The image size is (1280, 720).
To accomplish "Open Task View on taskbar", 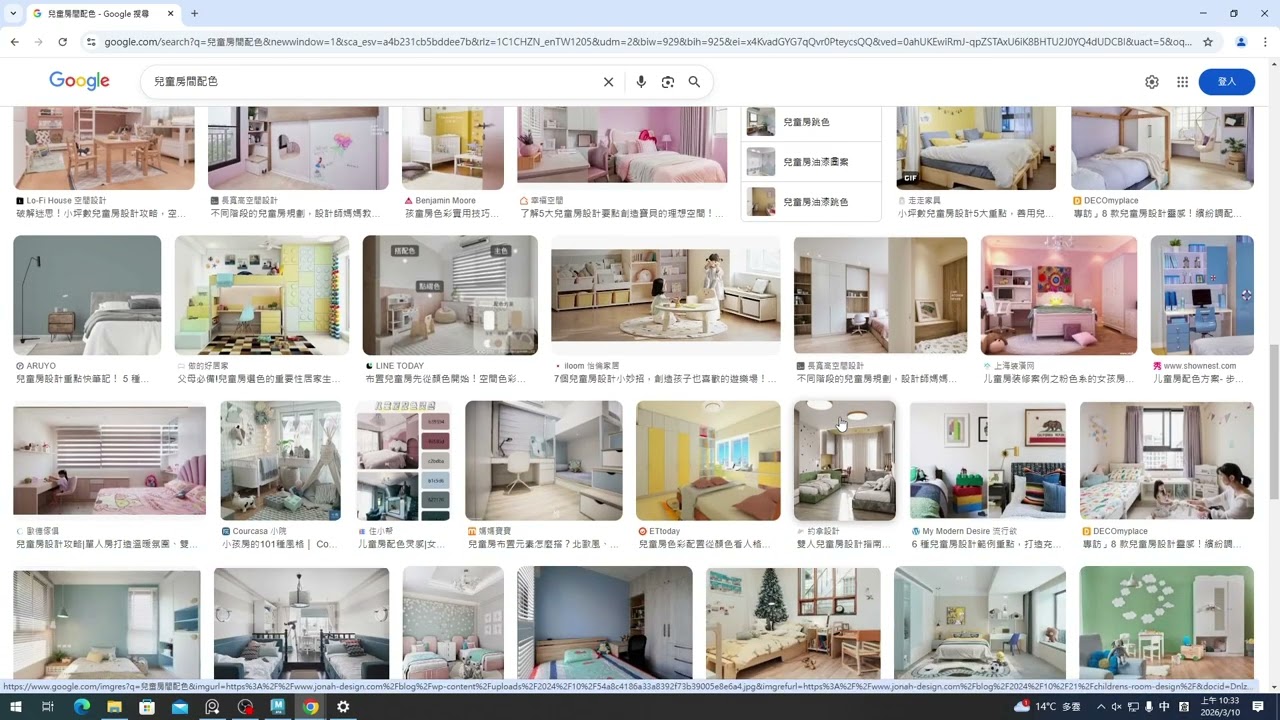I will [x=47, y=707].
